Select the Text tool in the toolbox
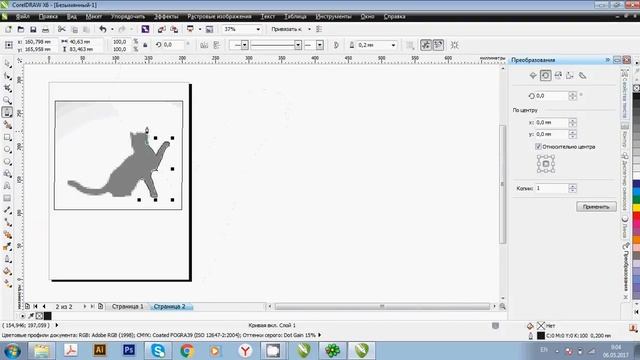Screen dimensions: 640x360 click(x=7, y=186)
